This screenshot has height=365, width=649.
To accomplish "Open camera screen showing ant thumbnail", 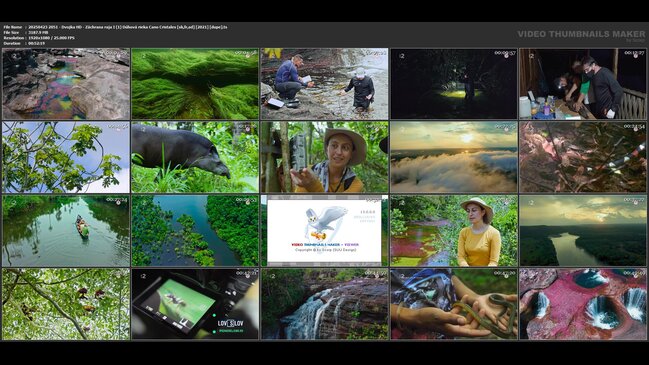I will click(195, 304).
